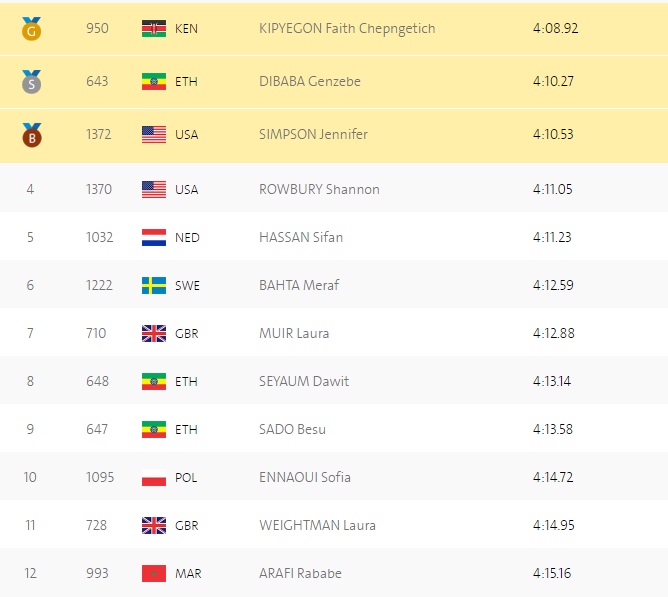Screen dimensions: 668x597
Task: Click winning time 4:08.92
Action: [556, 29]
